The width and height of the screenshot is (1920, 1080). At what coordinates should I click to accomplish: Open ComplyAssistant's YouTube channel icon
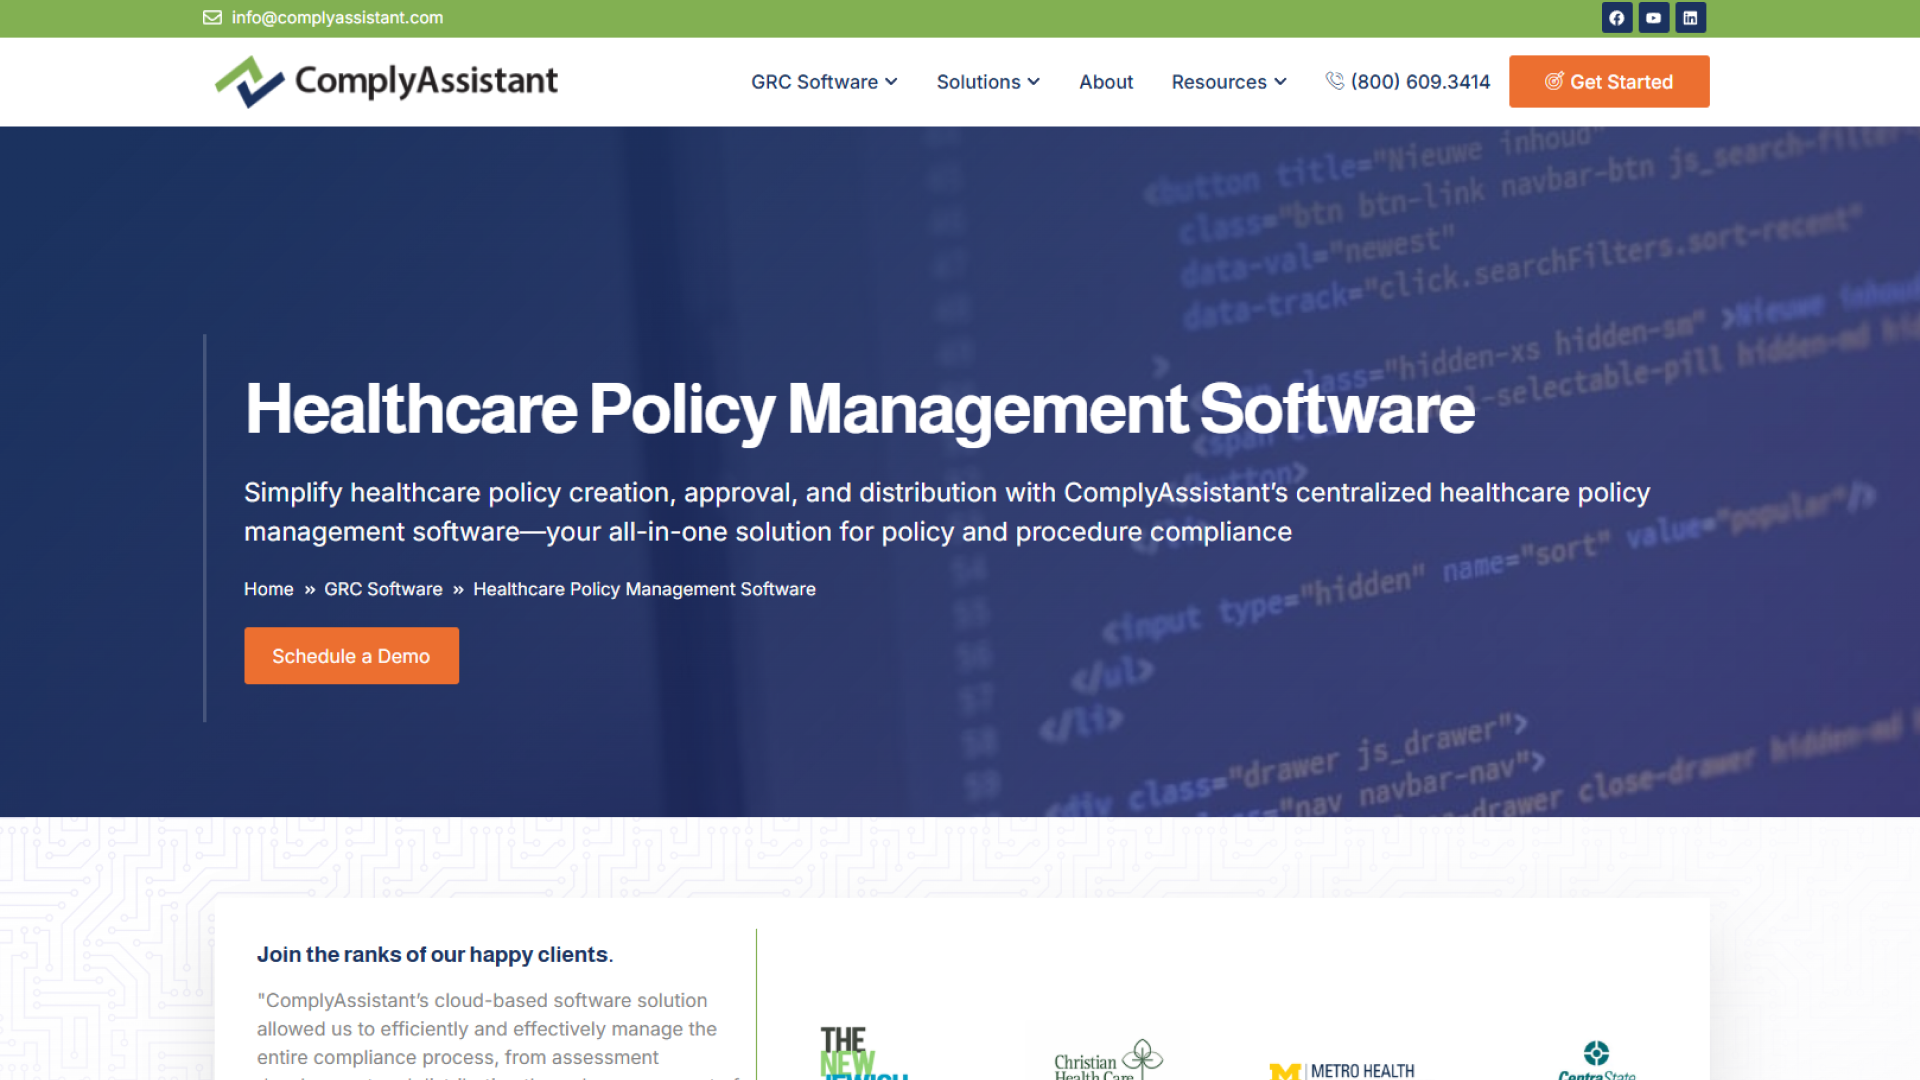point(1653,17)
